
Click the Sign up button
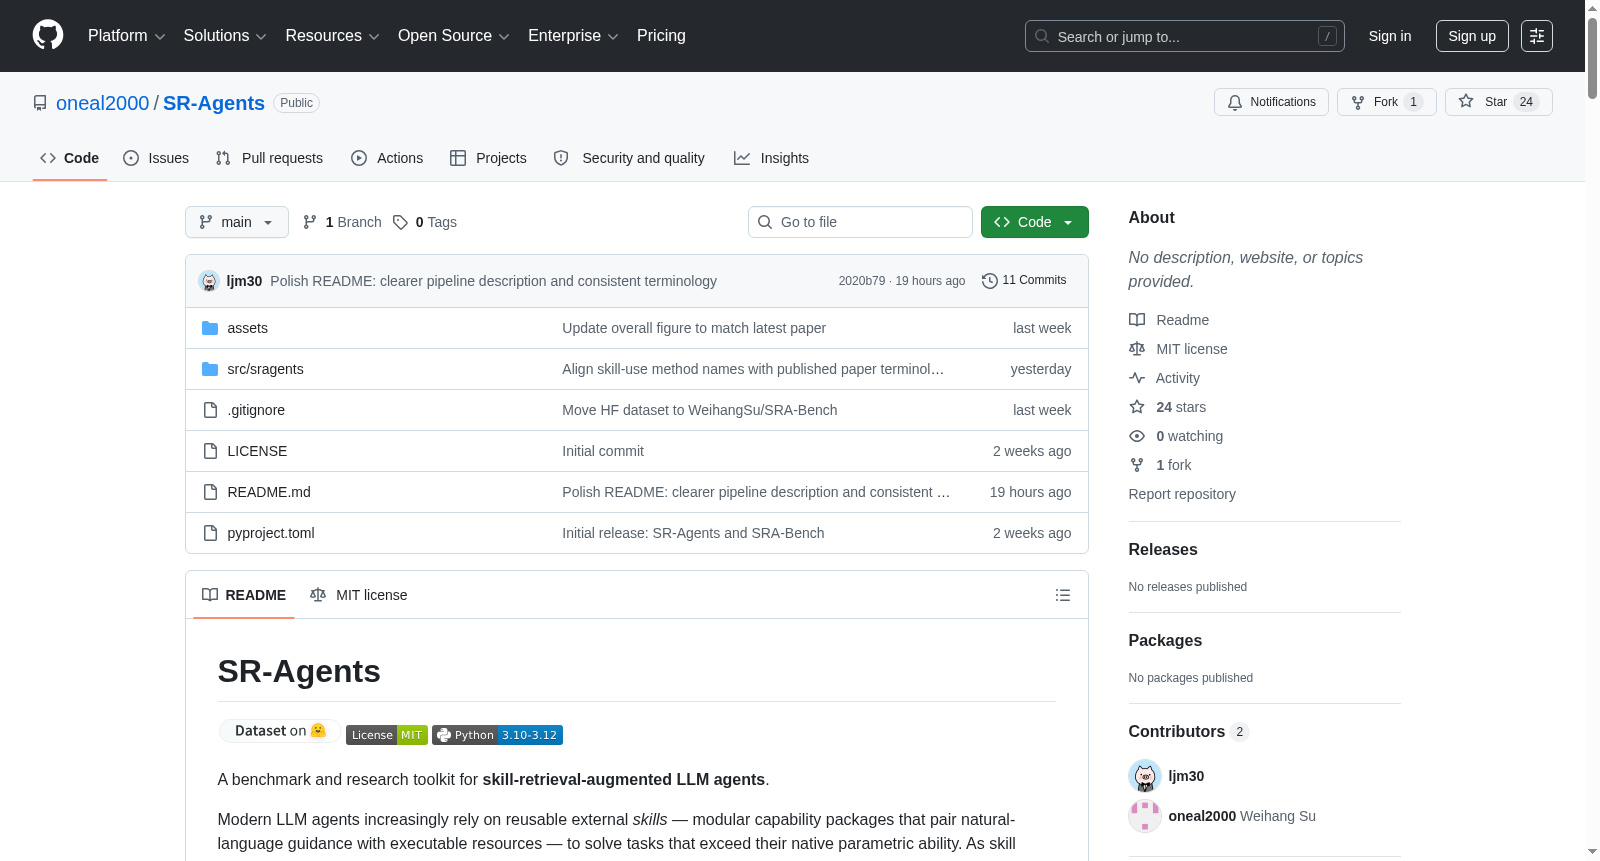1472,36
